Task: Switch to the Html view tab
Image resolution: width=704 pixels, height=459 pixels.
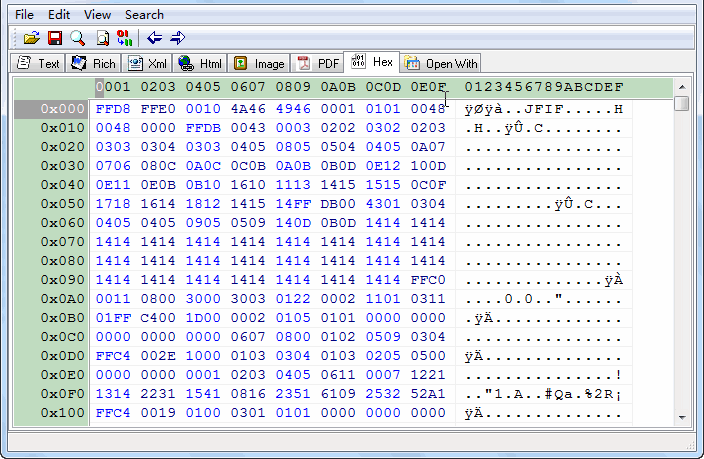Action: pyautogui.click(x=200, y=64)
